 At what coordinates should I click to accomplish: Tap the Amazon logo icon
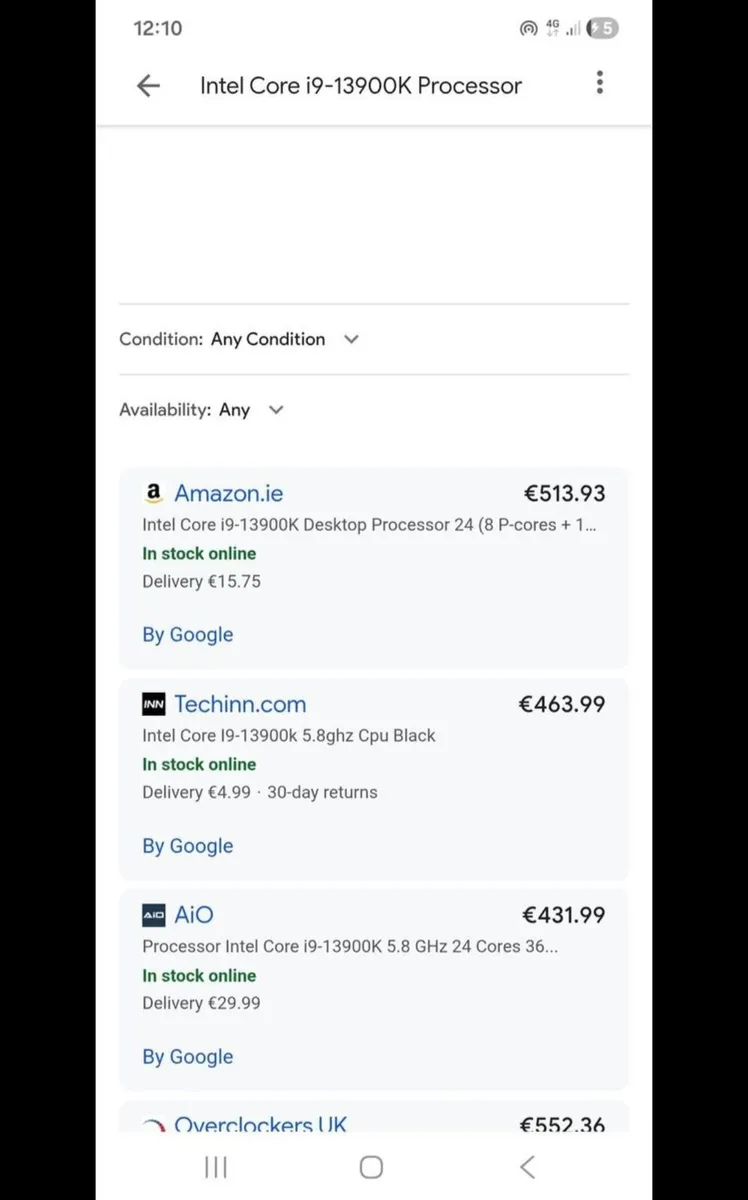pos(153,493)
